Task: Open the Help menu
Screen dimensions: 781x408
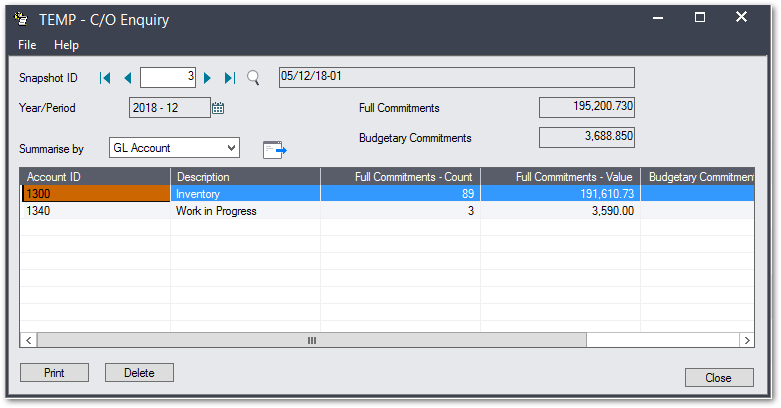Action: [66, 45]
